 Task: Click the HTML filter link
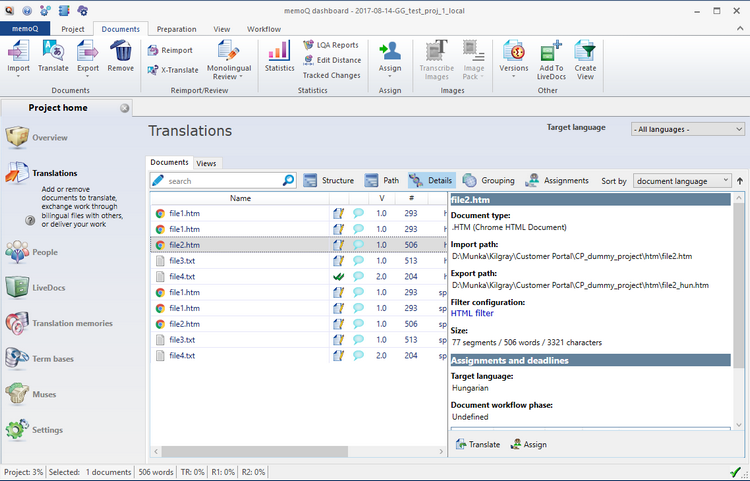click(474, 314)
